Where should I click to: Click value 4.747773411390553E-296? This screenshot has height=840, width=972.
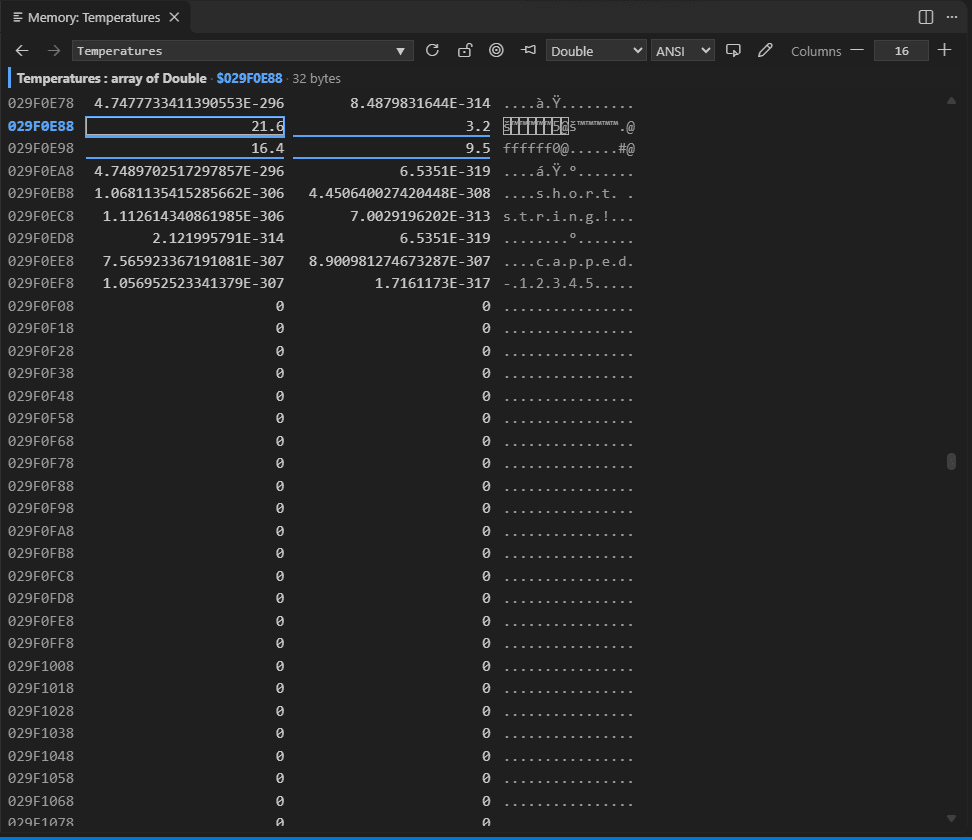[x=189, y=104]
